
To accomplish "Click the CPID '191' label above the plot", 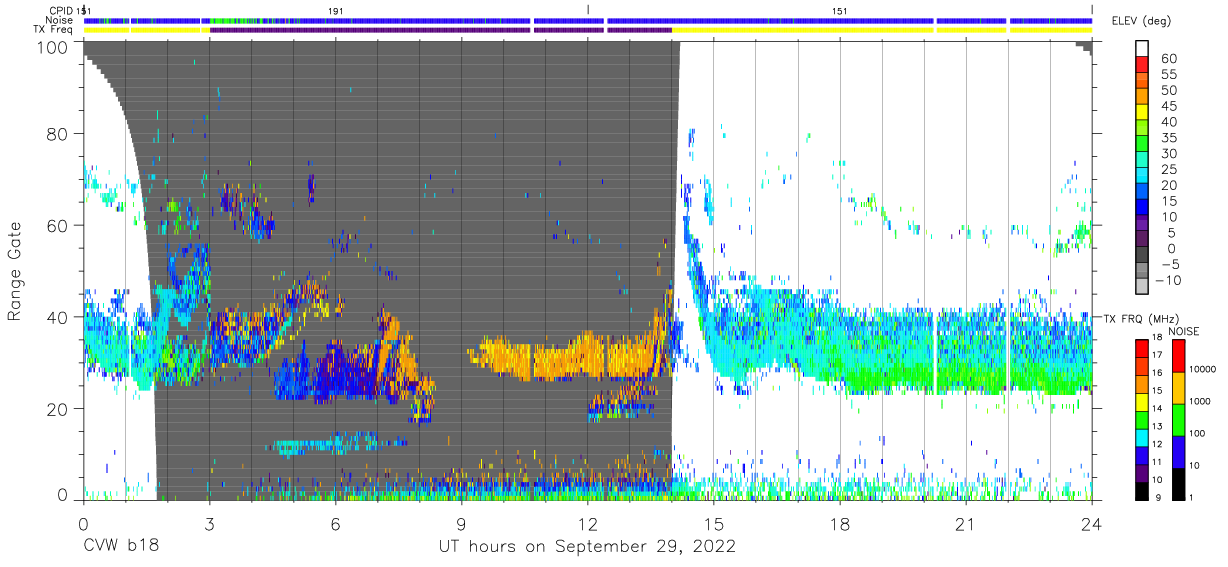I will pos(337,10).
